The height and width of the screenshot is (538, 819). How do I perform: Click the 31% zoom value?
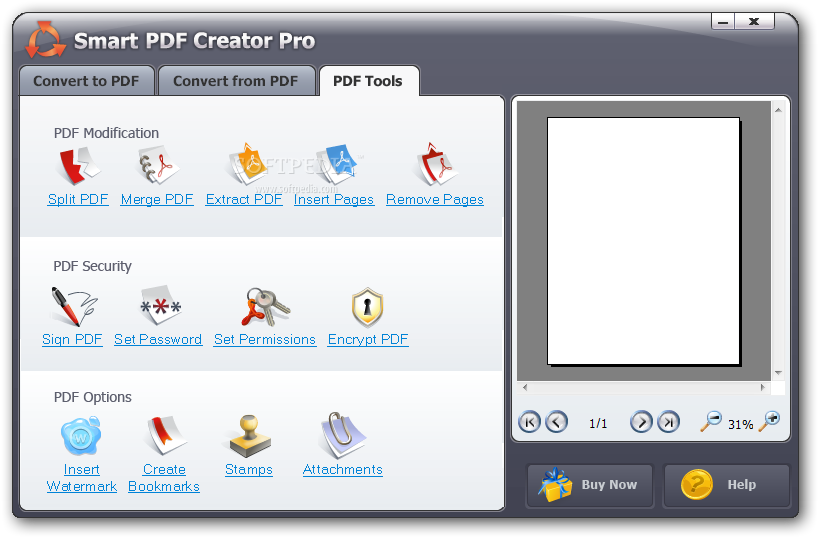point(741,425)
